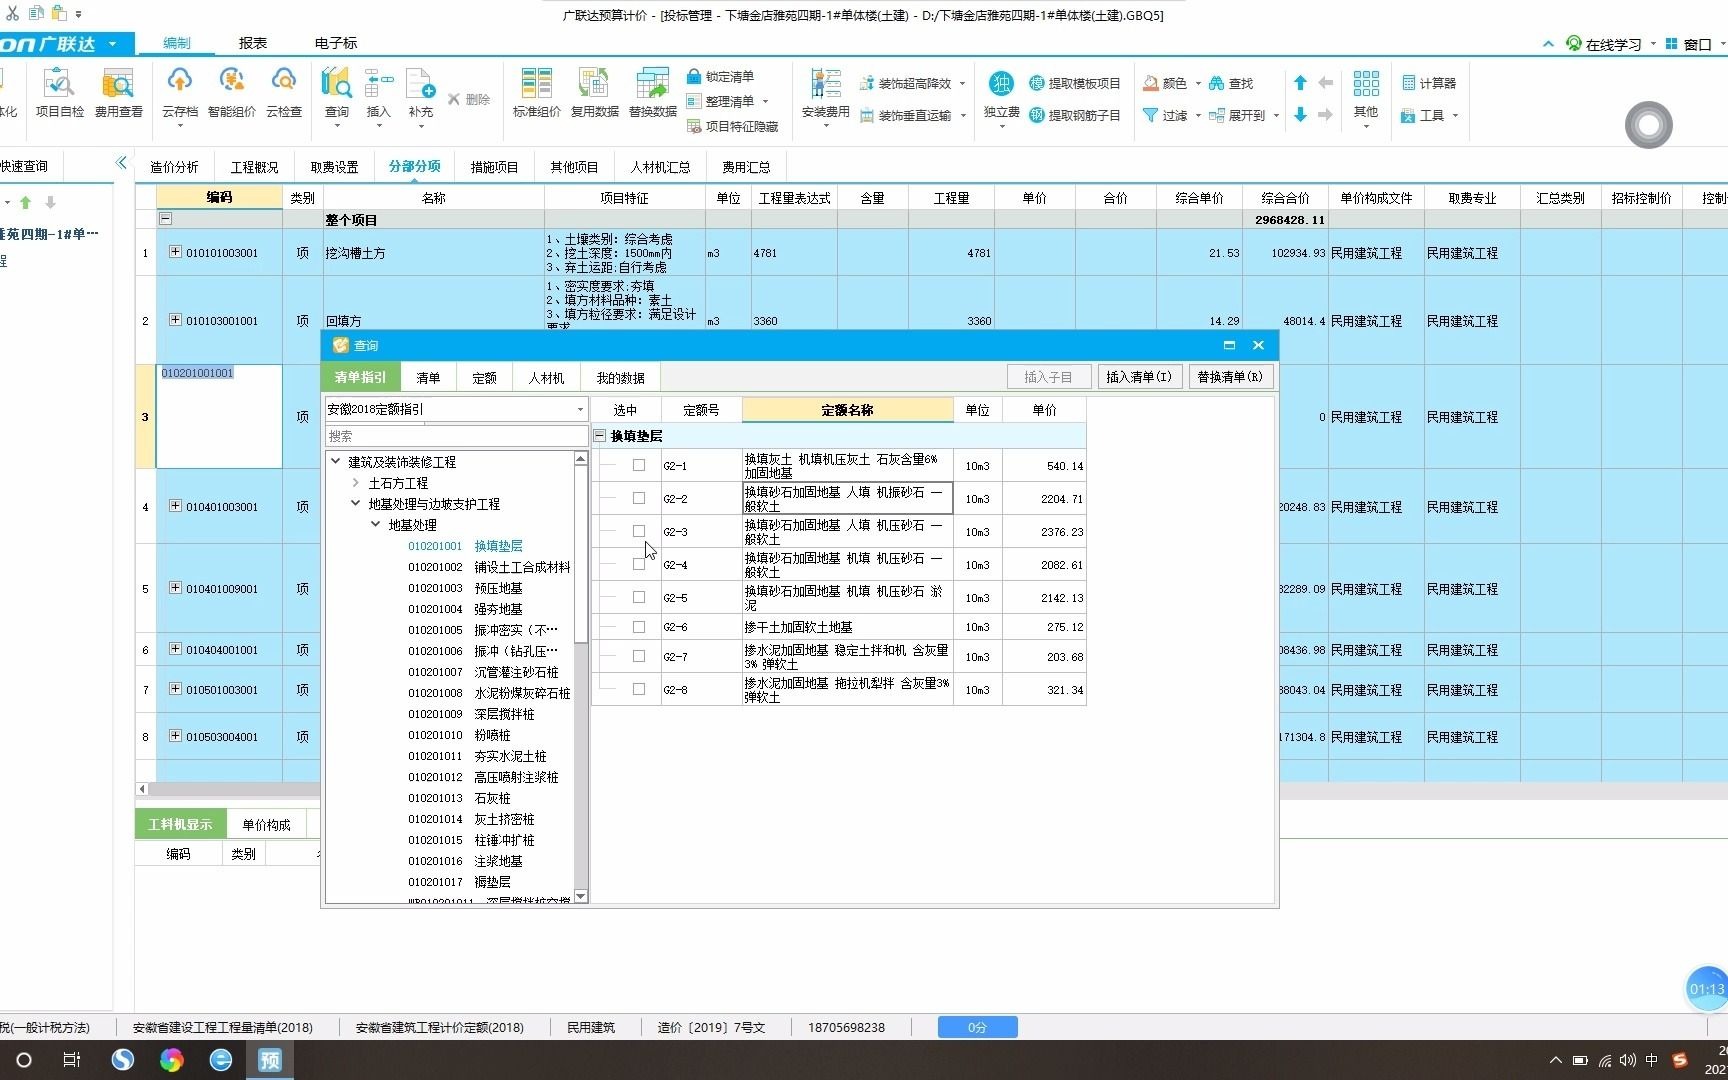Open the 计算器 calculator
The height and width of the screenshot is (1080, 1728).
[x=1428, y=83]
